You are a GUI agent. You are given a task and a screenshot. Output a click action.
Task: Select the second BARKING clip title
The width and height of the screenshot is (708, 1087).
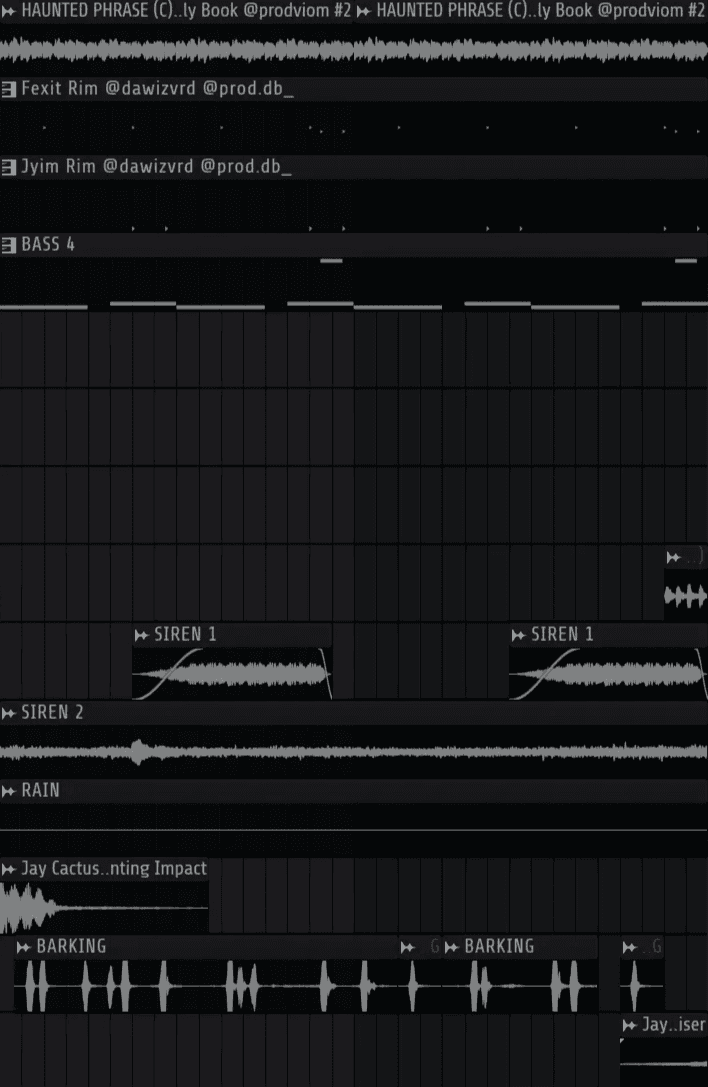(499, 946)
